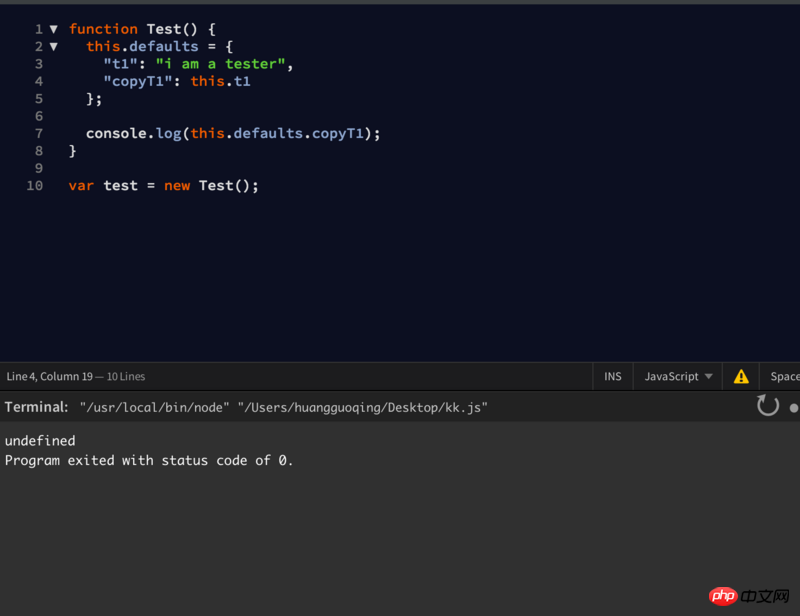800x616 pixels.
Task: Click the kk.js file path in terminal
Action: (x=363, y=408)
